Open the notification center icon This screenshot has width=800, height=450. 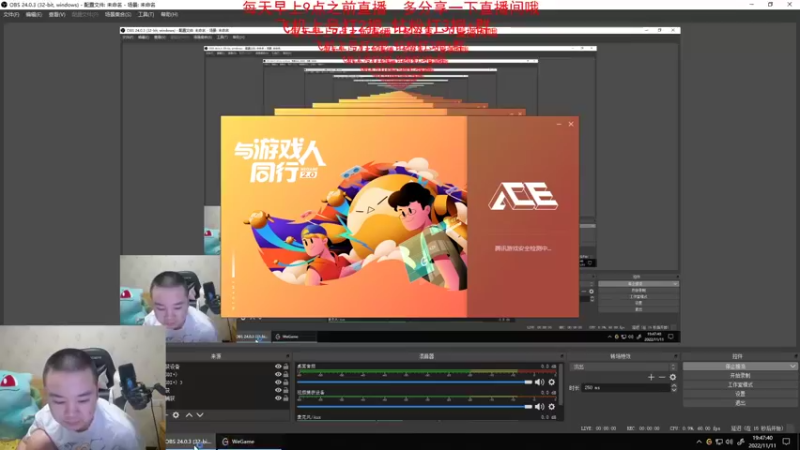[786, 442]
